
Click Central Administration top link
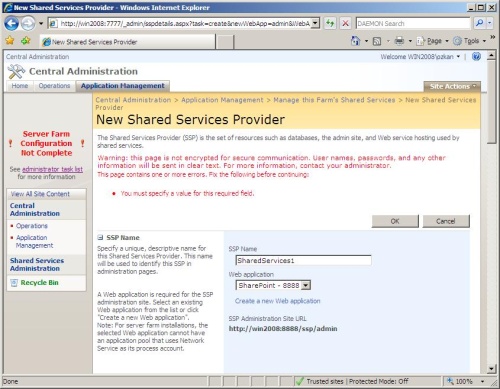click(37, 57)
